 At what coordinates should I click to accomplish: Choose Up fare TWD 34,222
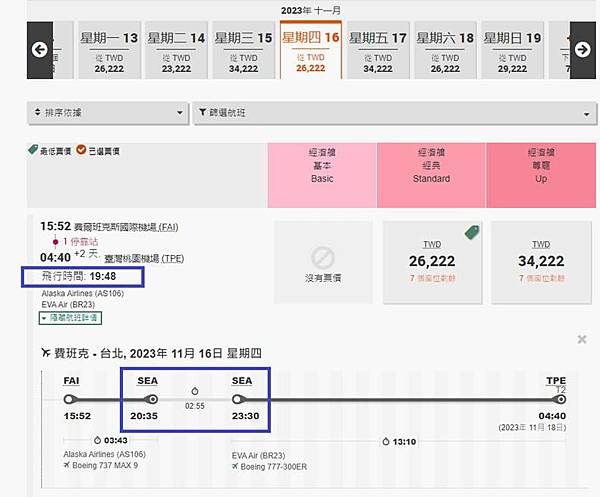tap(541, 262)
